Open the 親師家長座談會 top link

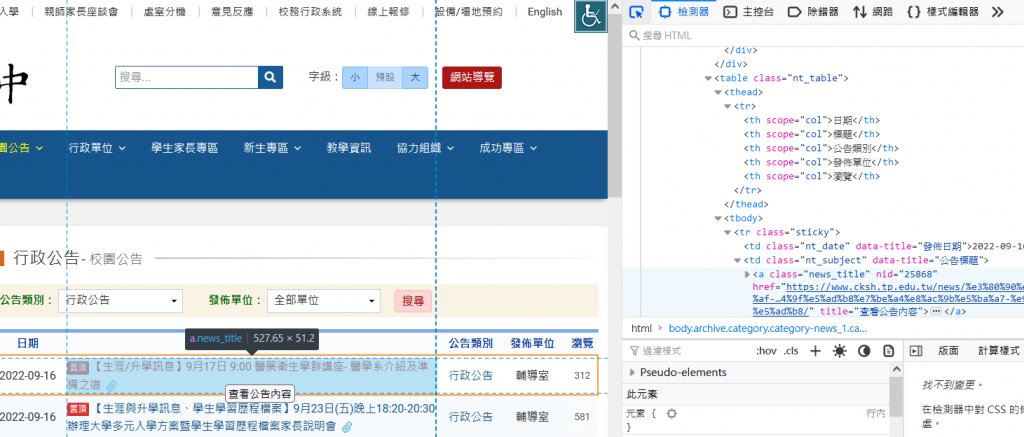tap(81, 12)
